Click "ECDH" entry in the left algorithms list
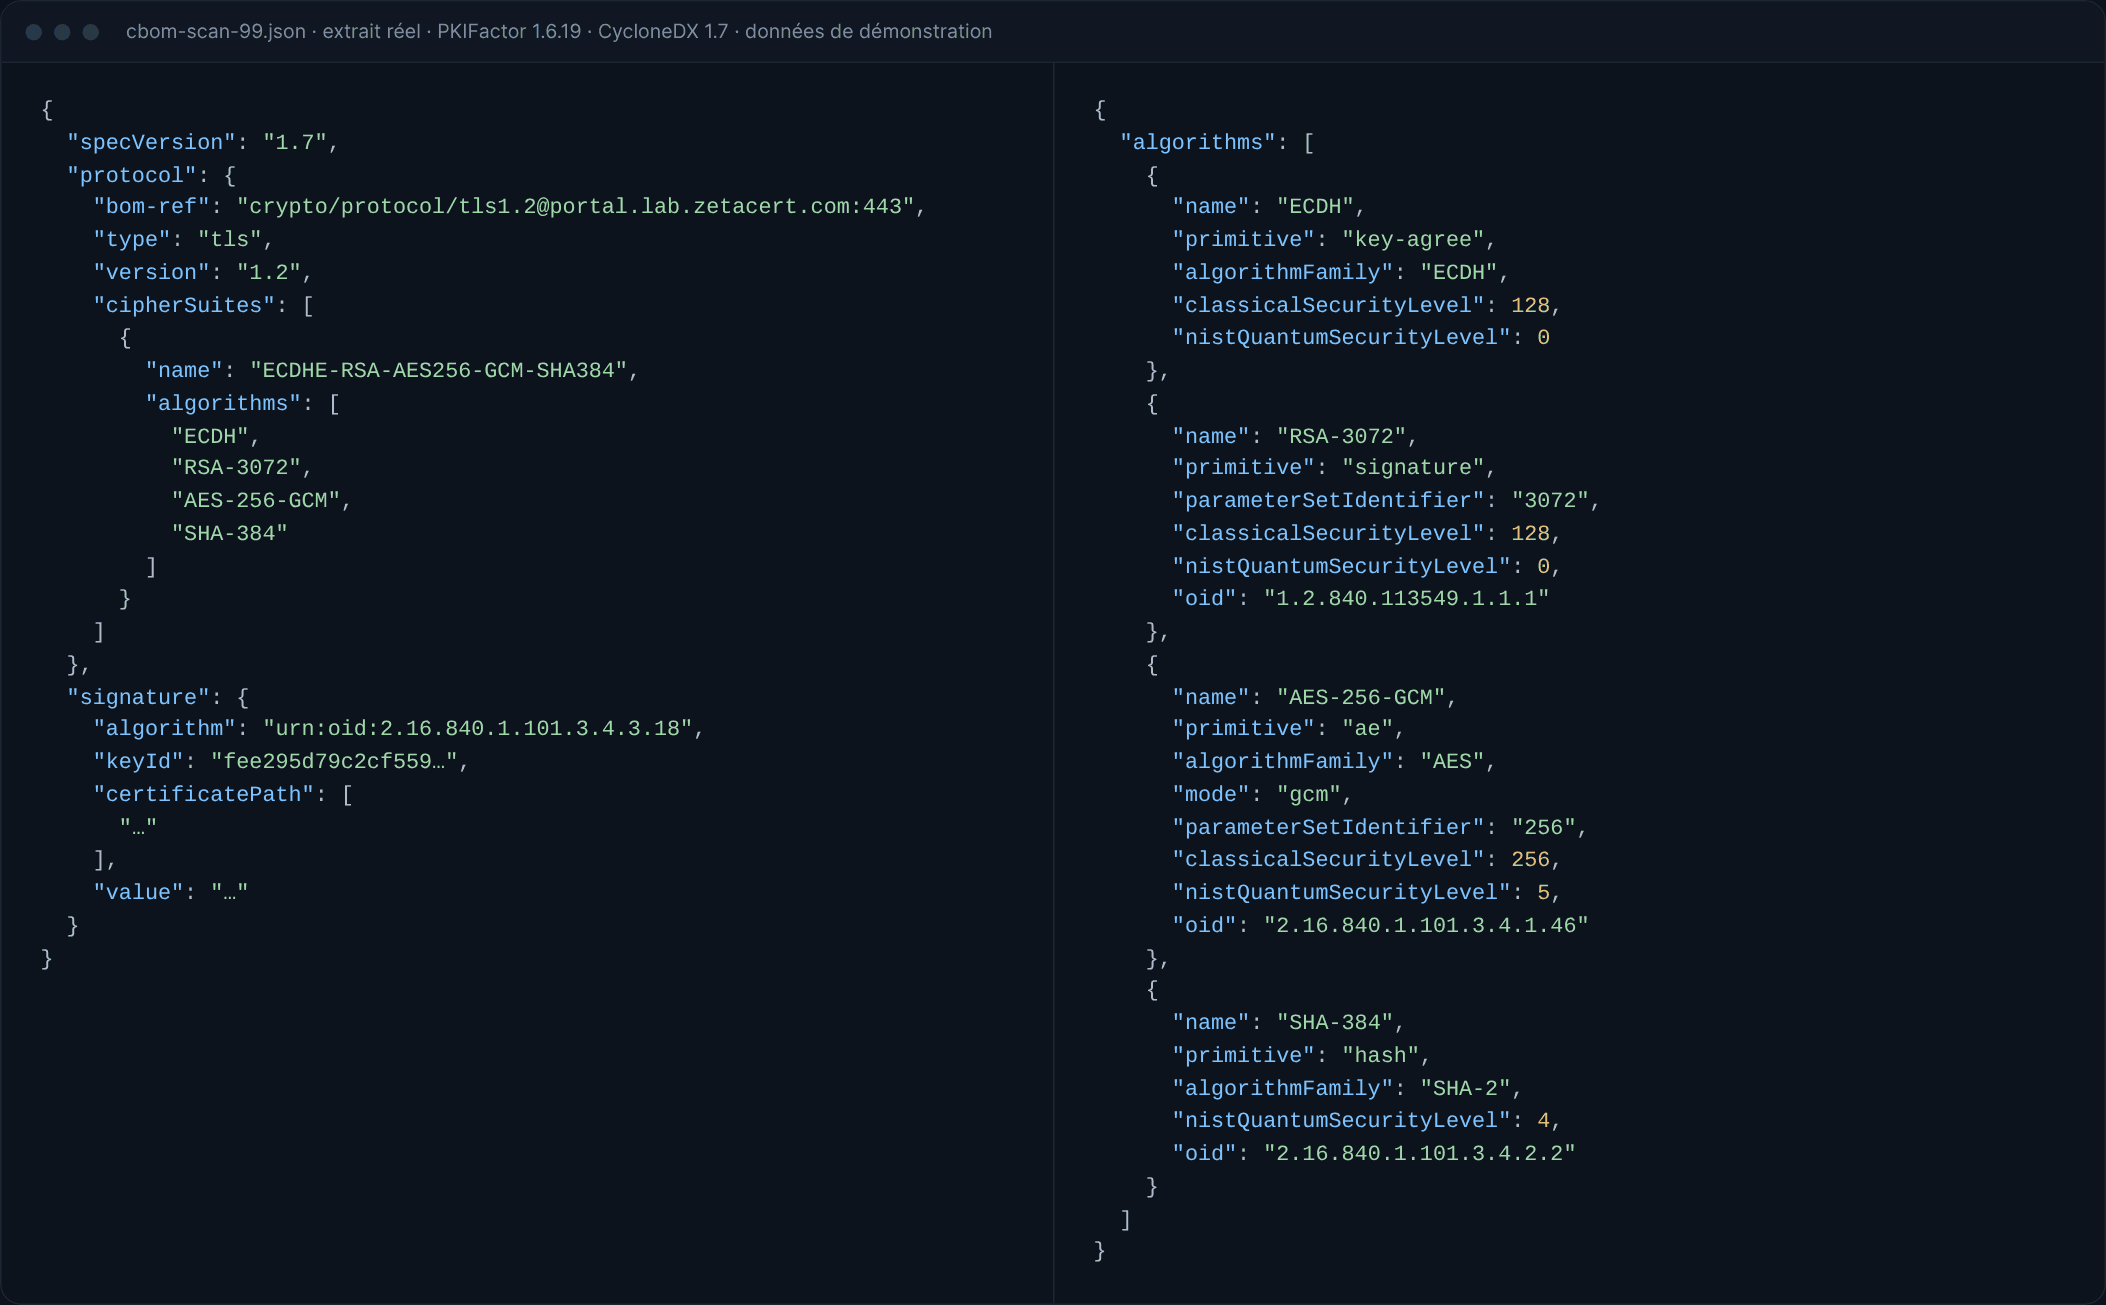2106x1305 pixels. pos(210,436)
